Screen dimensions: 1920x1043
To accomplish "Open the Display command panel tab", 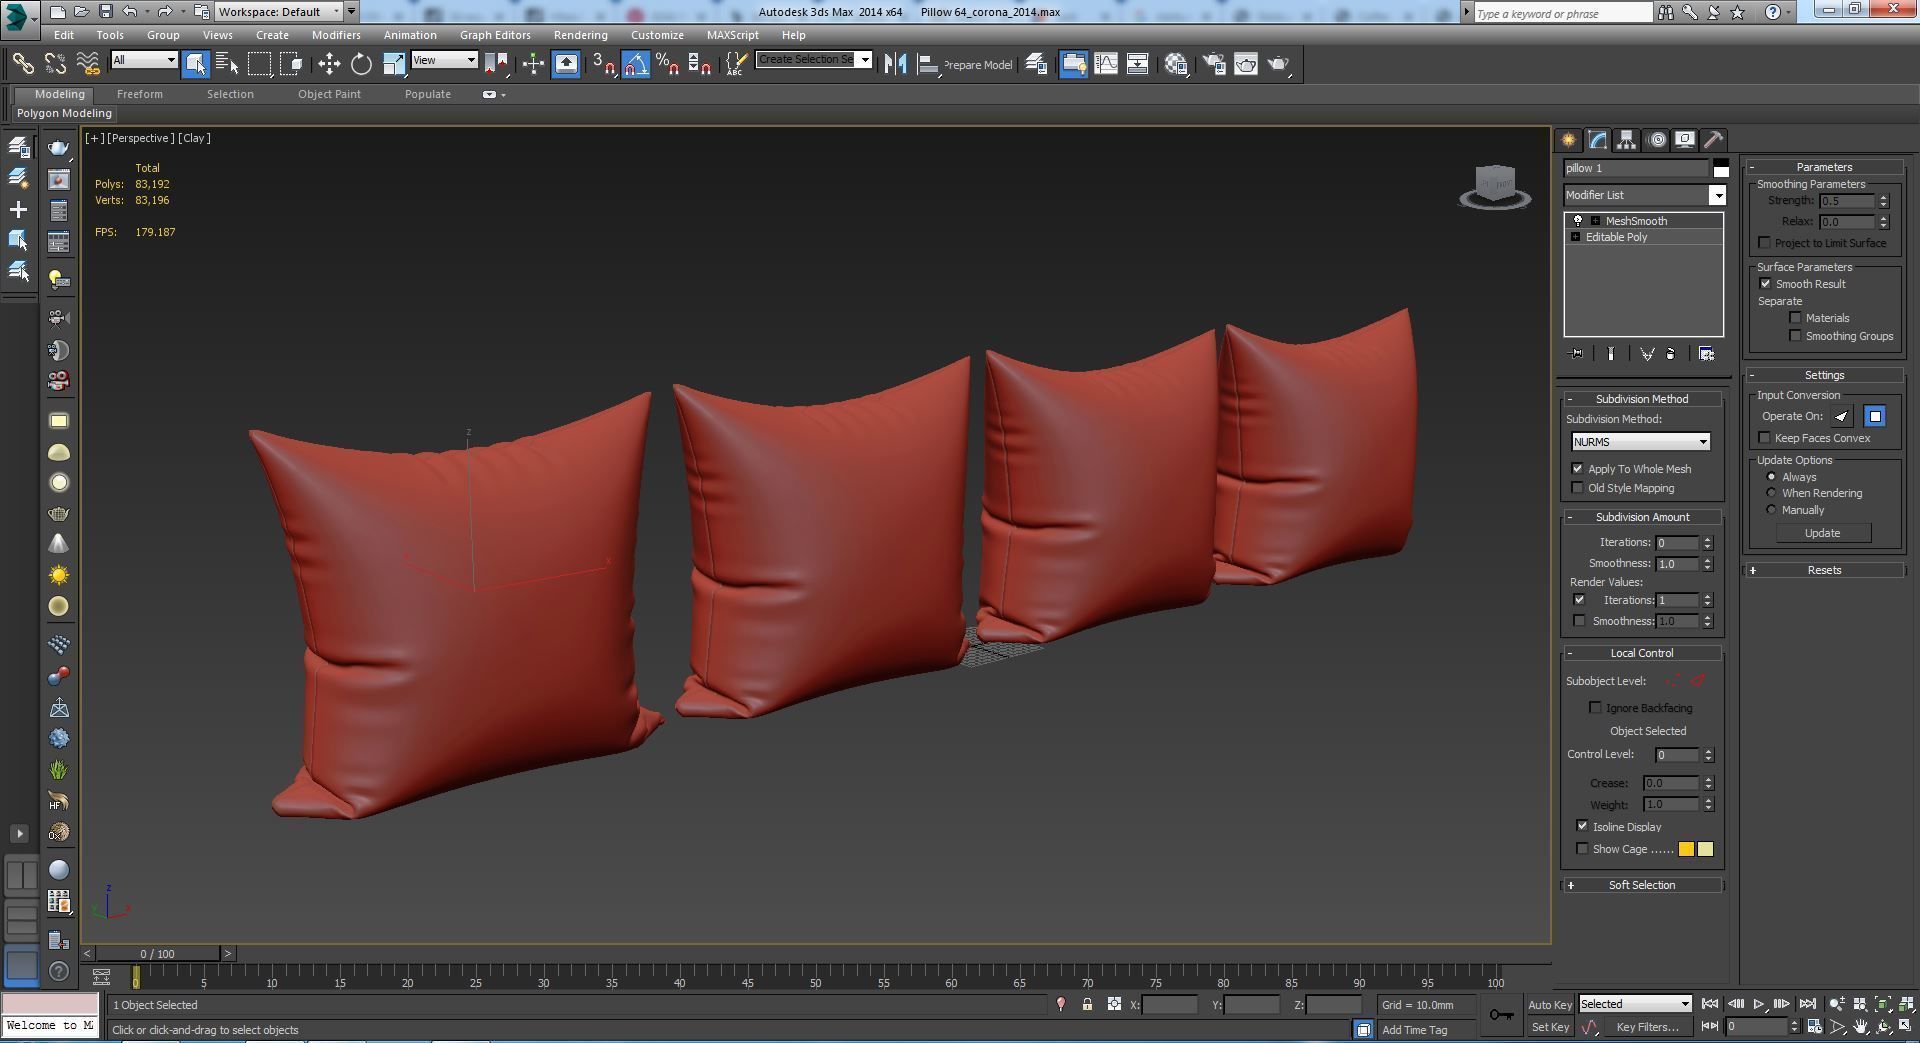I will tap(1685, 140).
